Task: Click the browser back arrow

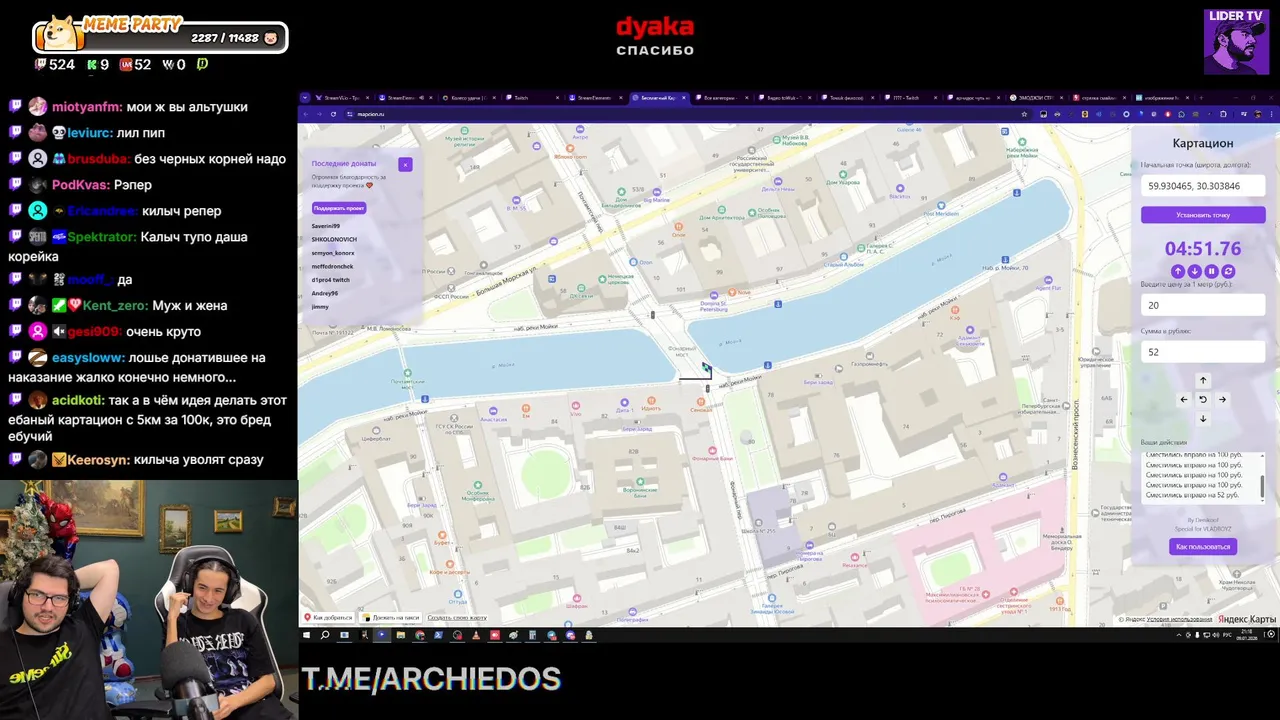Action: point(306,114)
